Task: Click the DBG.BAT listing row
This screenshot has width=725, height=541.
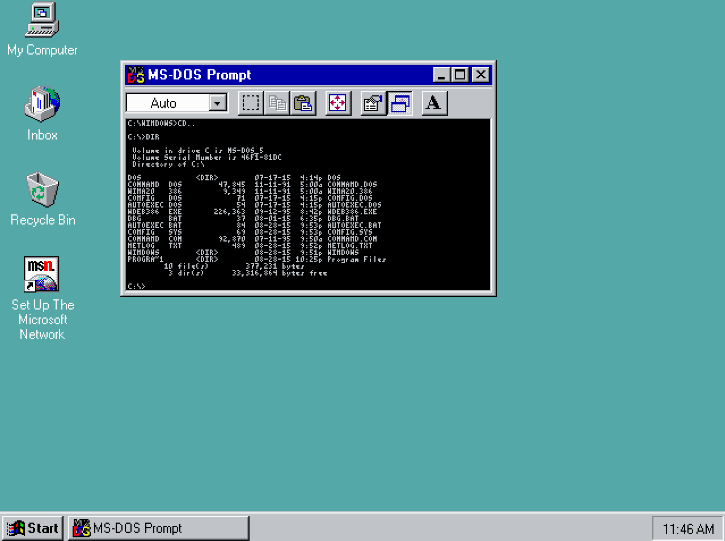Action: pos(243,218)
